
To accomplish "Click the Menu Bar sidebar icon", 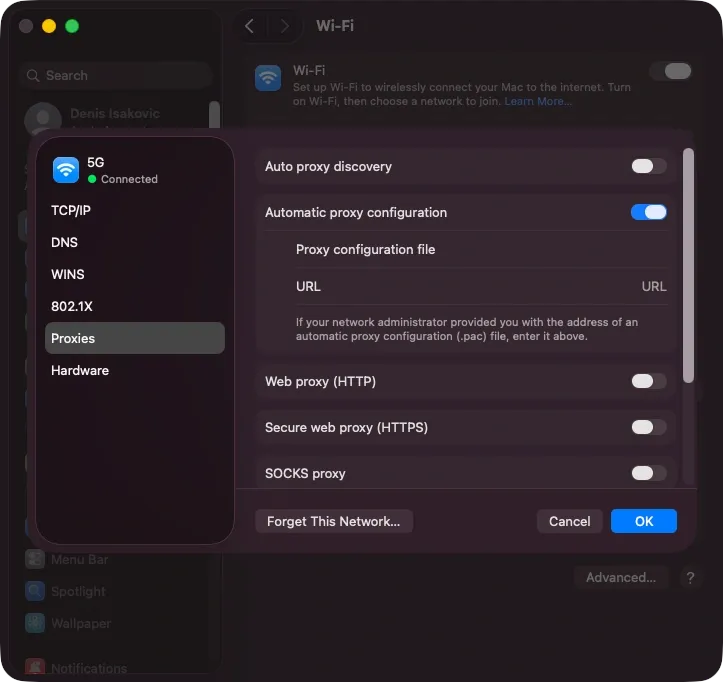I will 35,559.
